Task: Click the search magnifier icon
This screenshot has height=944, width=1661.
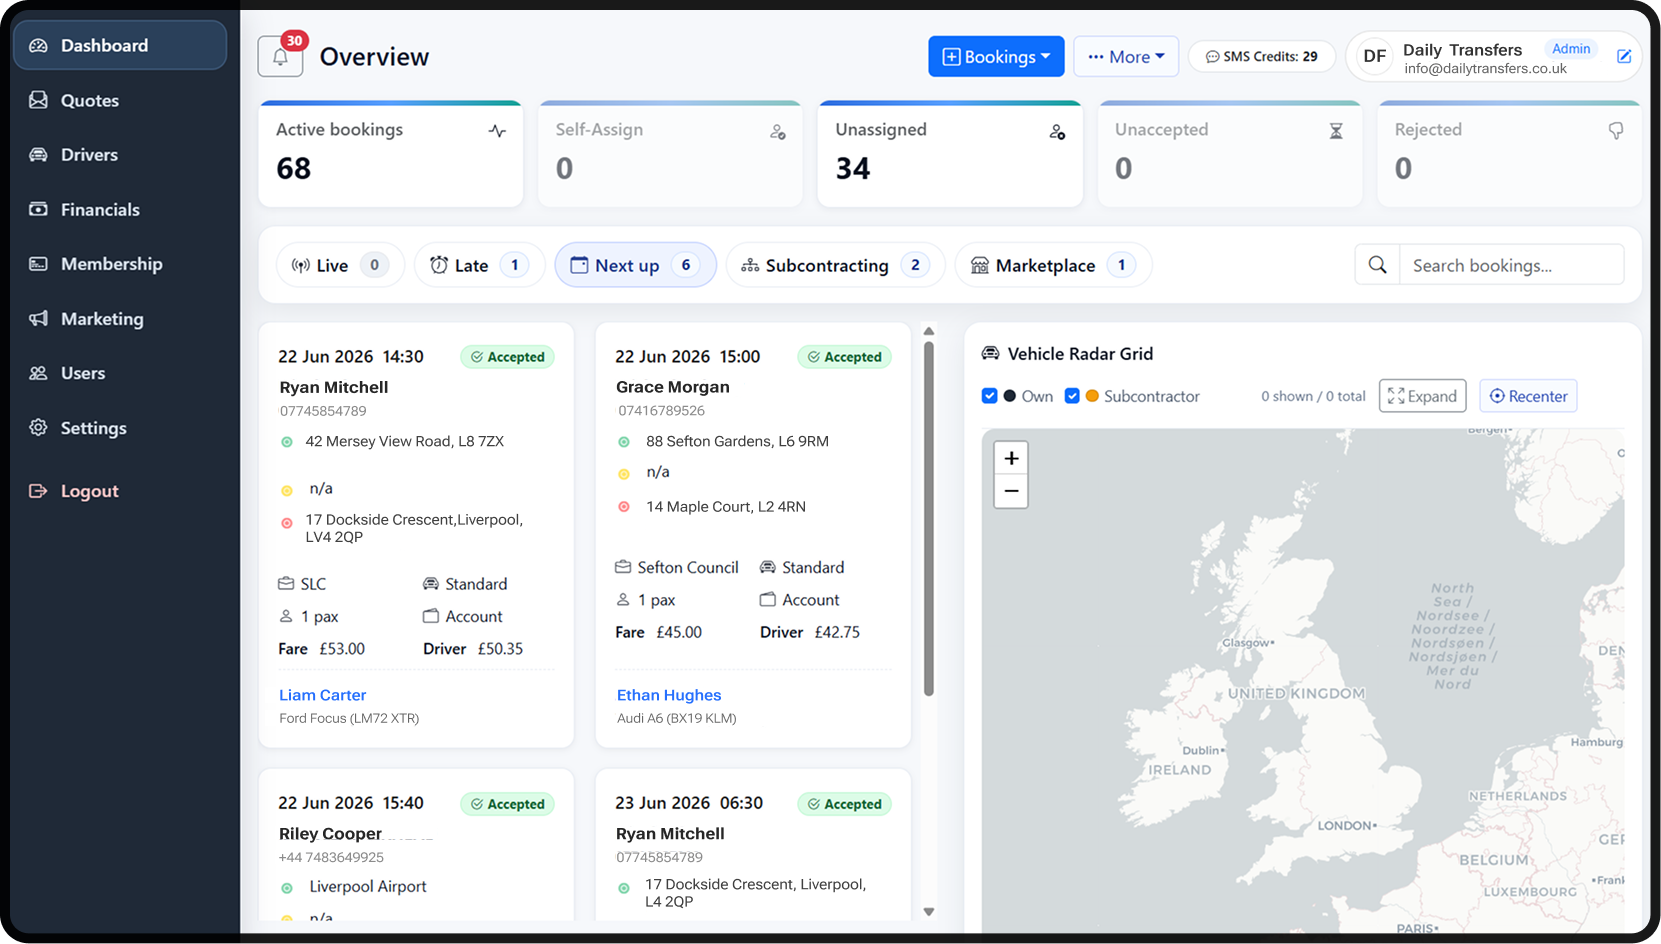Action: [x=1378, y=265]
